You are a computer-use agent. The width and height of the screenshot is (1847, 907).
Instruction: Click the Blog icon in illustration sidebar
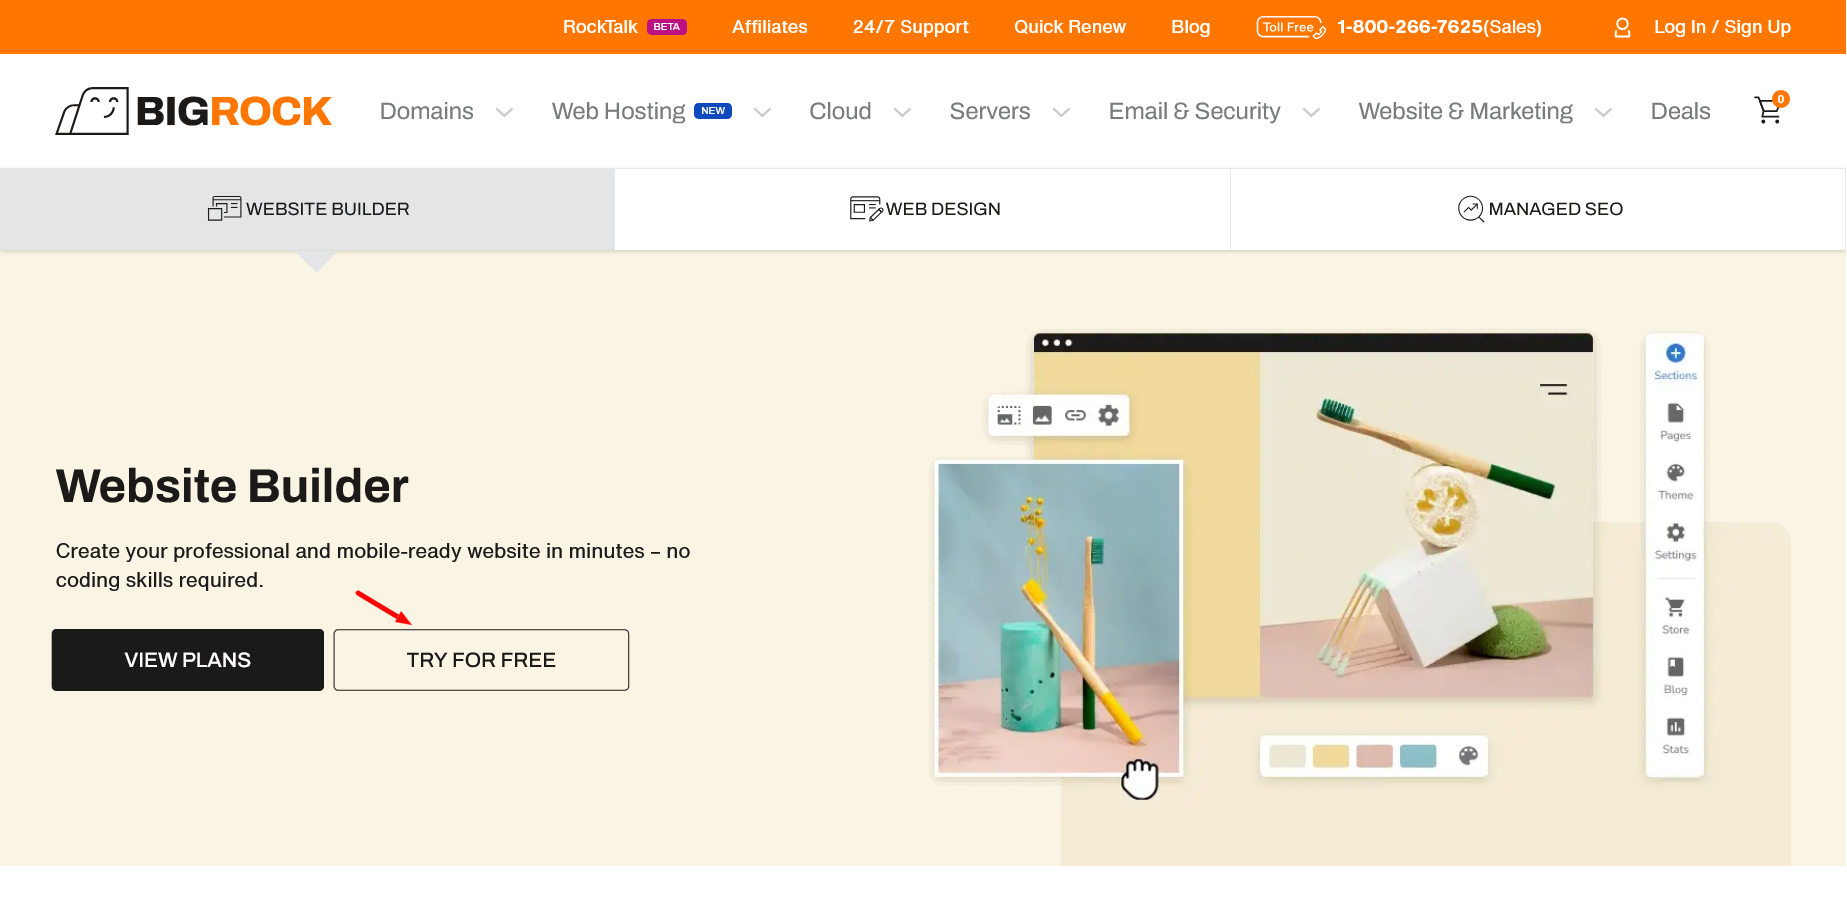pos(1676,667)
